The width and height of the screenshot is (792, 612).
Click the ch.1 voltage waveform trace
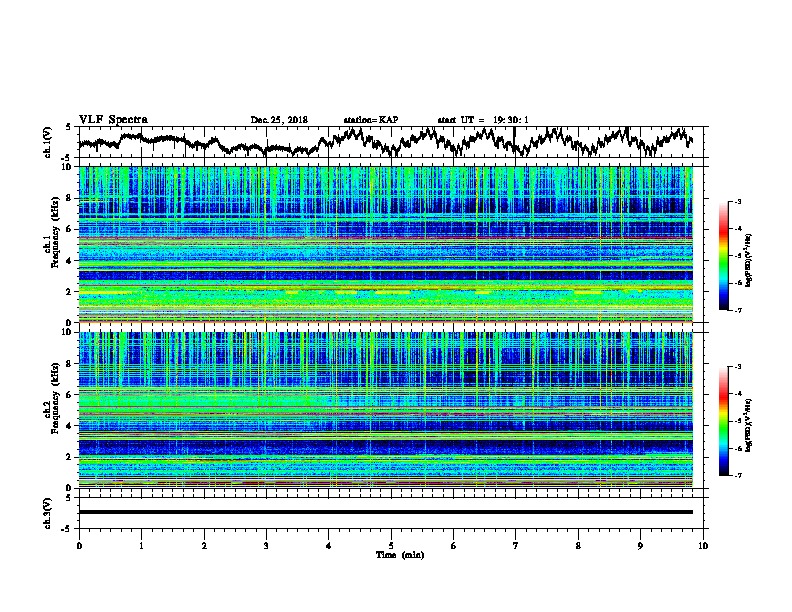pos(385,142)
